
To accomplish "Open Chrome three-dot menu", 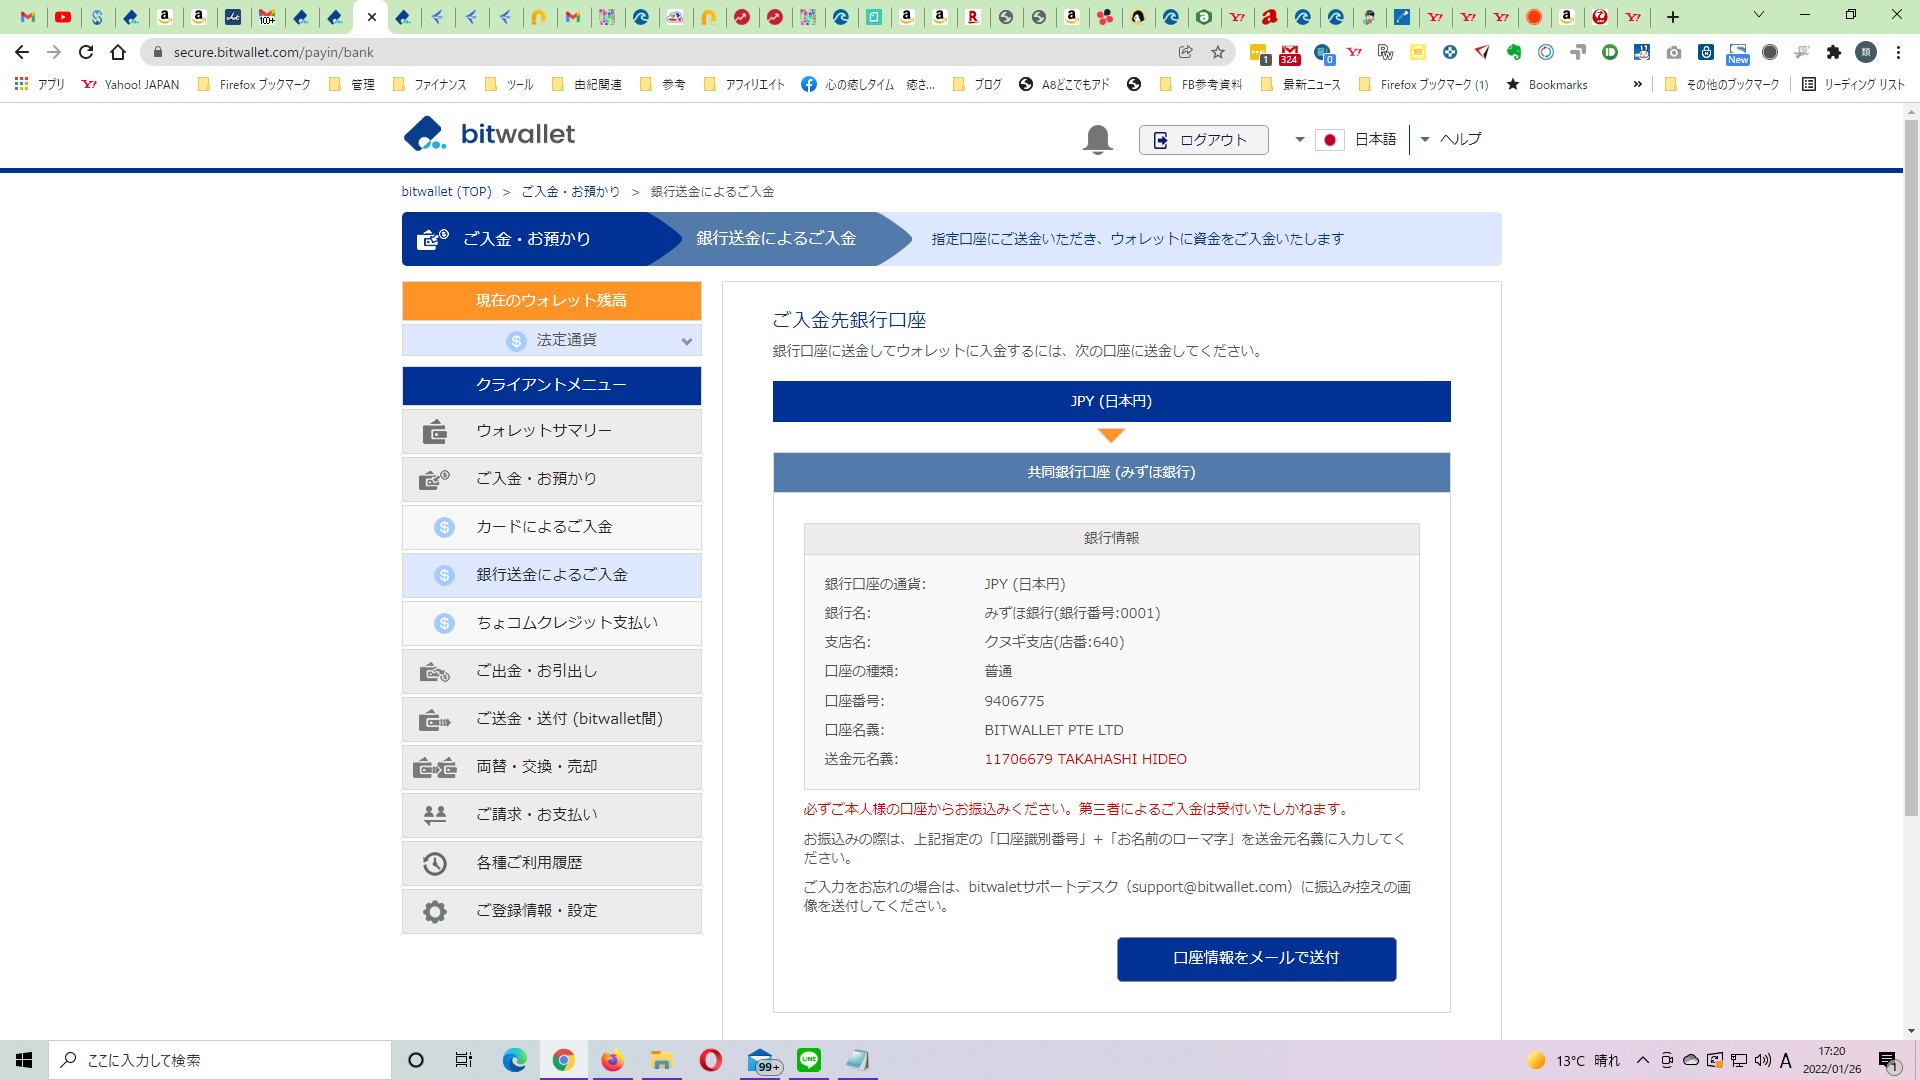I will [x=1898, y=52].
